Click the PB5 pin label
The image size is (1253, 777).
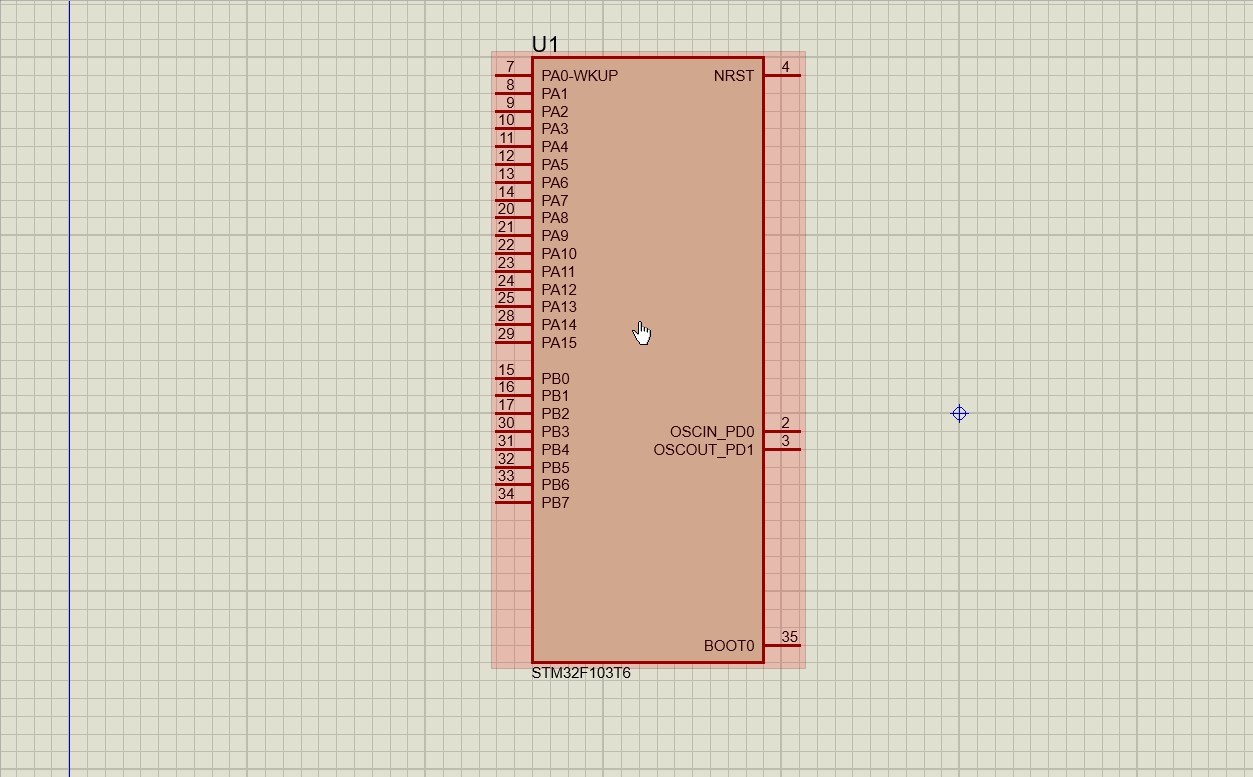555,468
